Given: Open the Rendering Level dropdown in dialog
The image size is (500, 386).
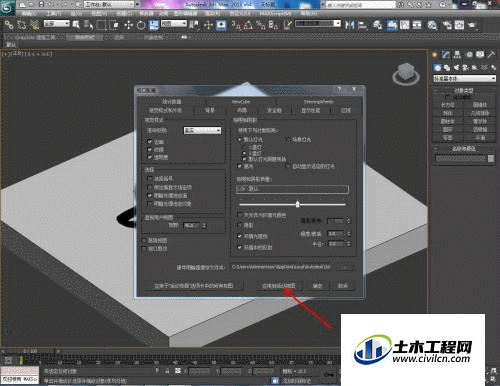Looking at the screenshot, I should coord(202,130).
